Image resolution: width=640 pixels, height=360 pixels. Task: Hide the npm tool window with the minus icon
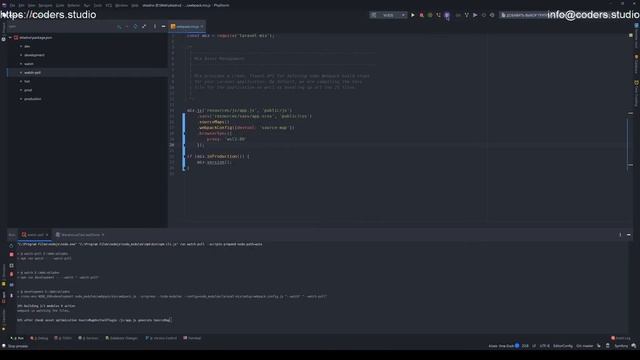(x=163, y=27)
